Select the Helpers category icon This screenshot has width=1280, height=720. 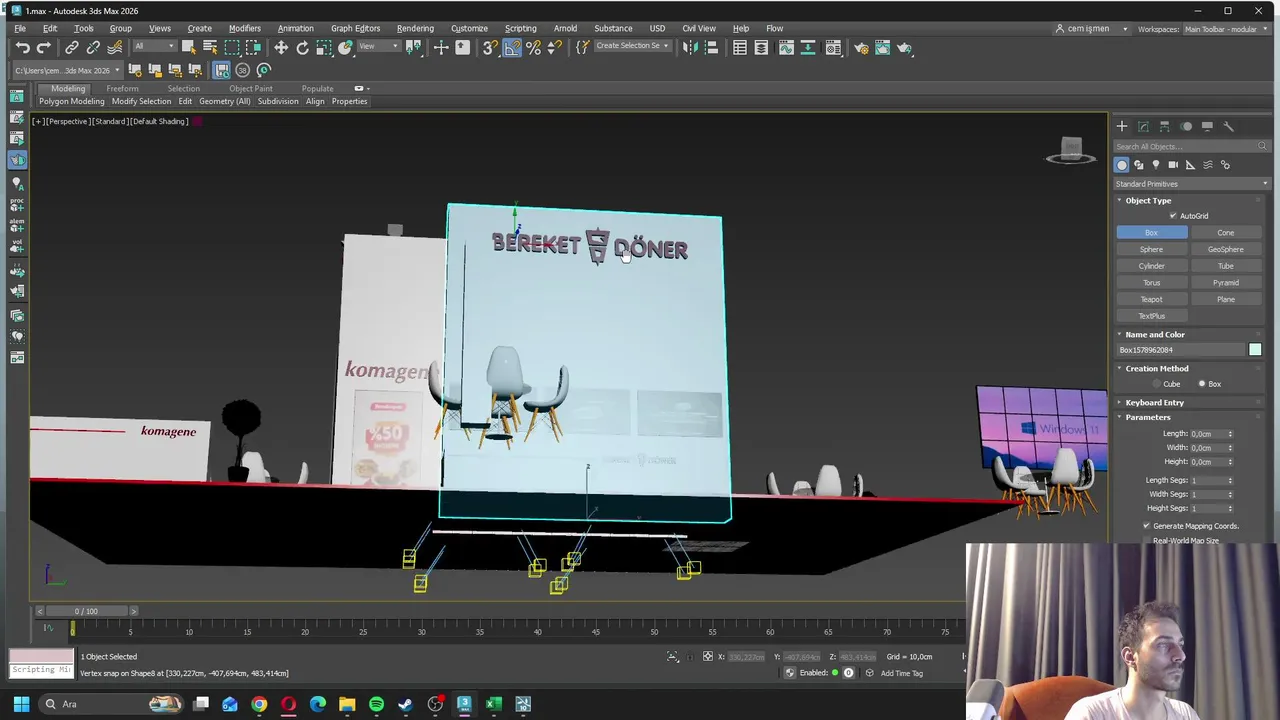(x=1190, y=165)
